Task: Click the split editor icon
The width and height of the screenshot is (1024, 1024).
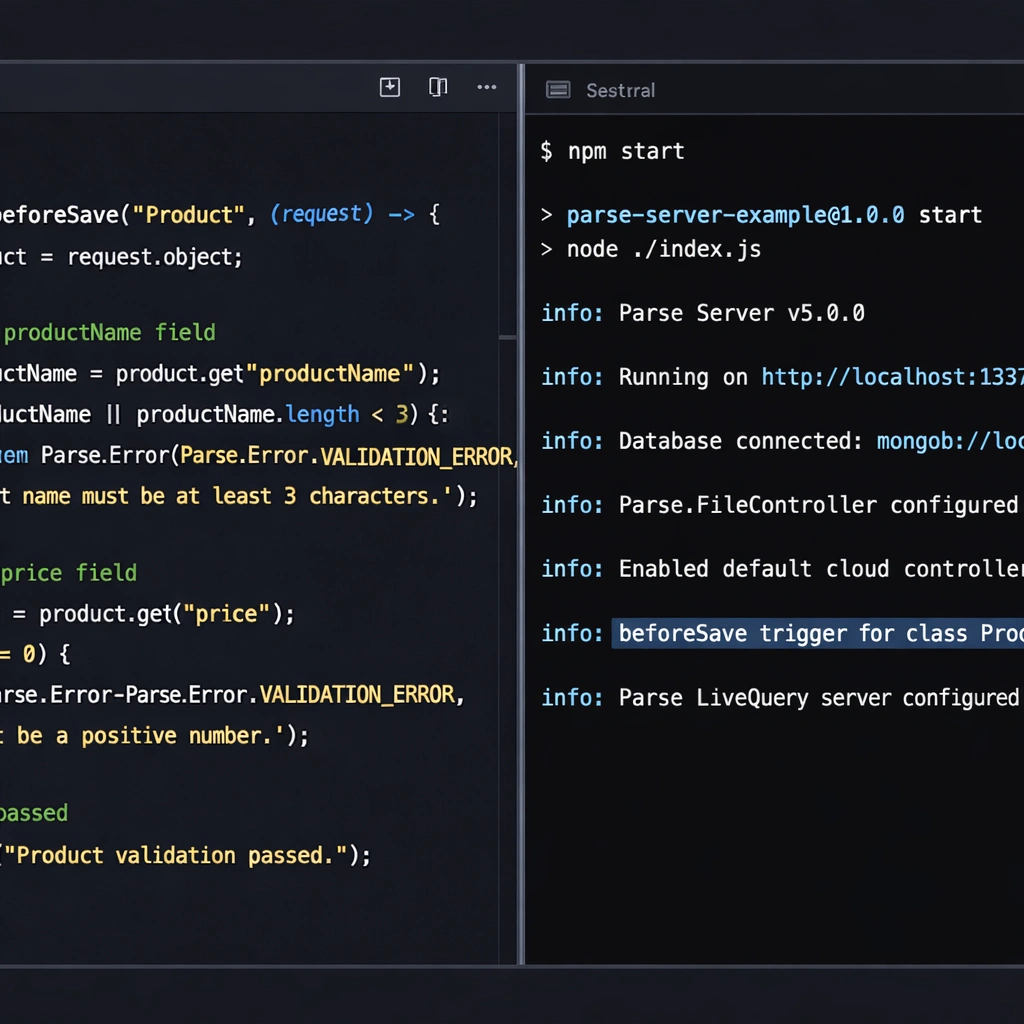Action: tap(438, 88)
